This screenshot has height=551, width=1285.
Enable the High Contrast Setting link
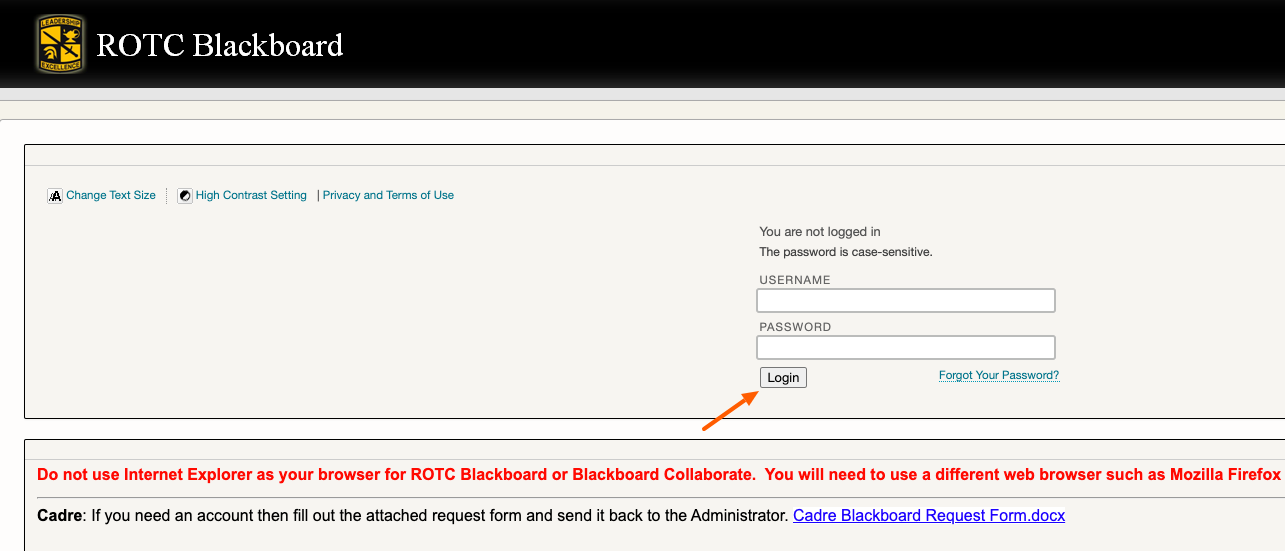[251, 195]
